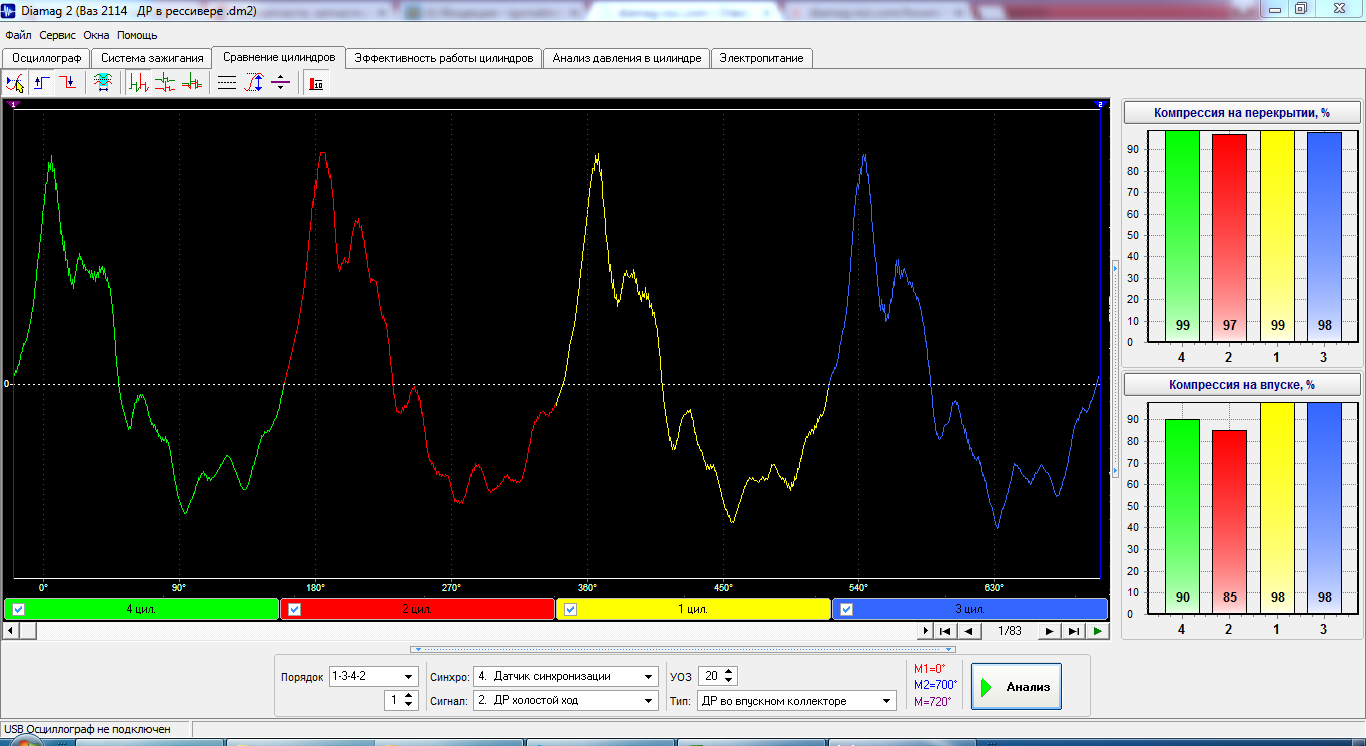Click the purple zero-line offset icon
Image resolution: width=1366 pixels, height=746 pixels.
(280, 83)
